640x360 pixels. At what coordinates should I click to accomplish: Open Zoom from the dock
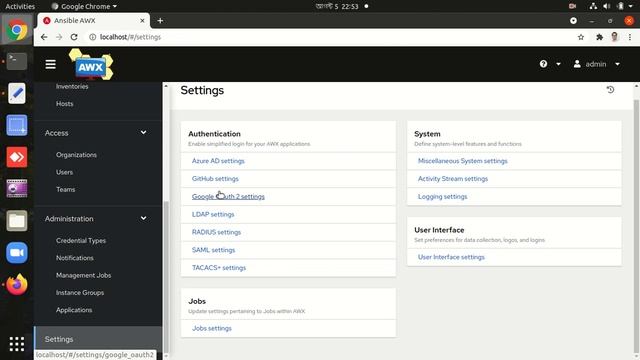point(17,253)
